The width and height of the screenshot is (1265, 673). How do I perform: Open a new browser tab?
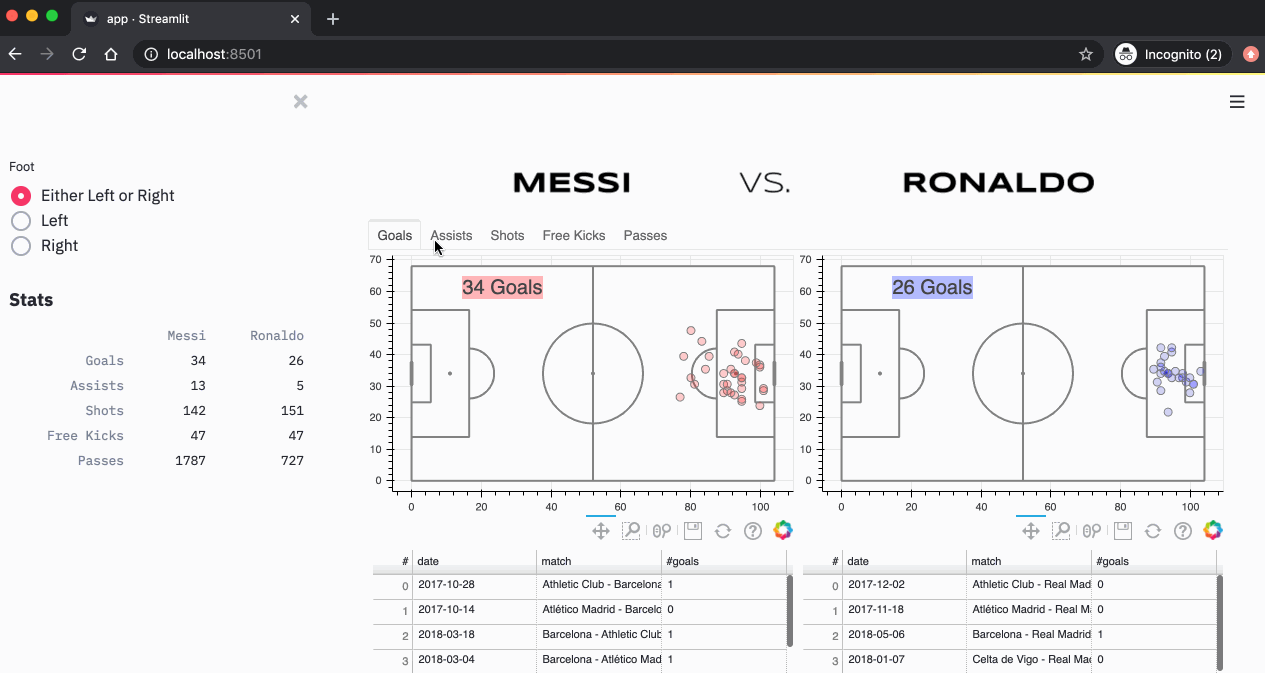point(333,19)
